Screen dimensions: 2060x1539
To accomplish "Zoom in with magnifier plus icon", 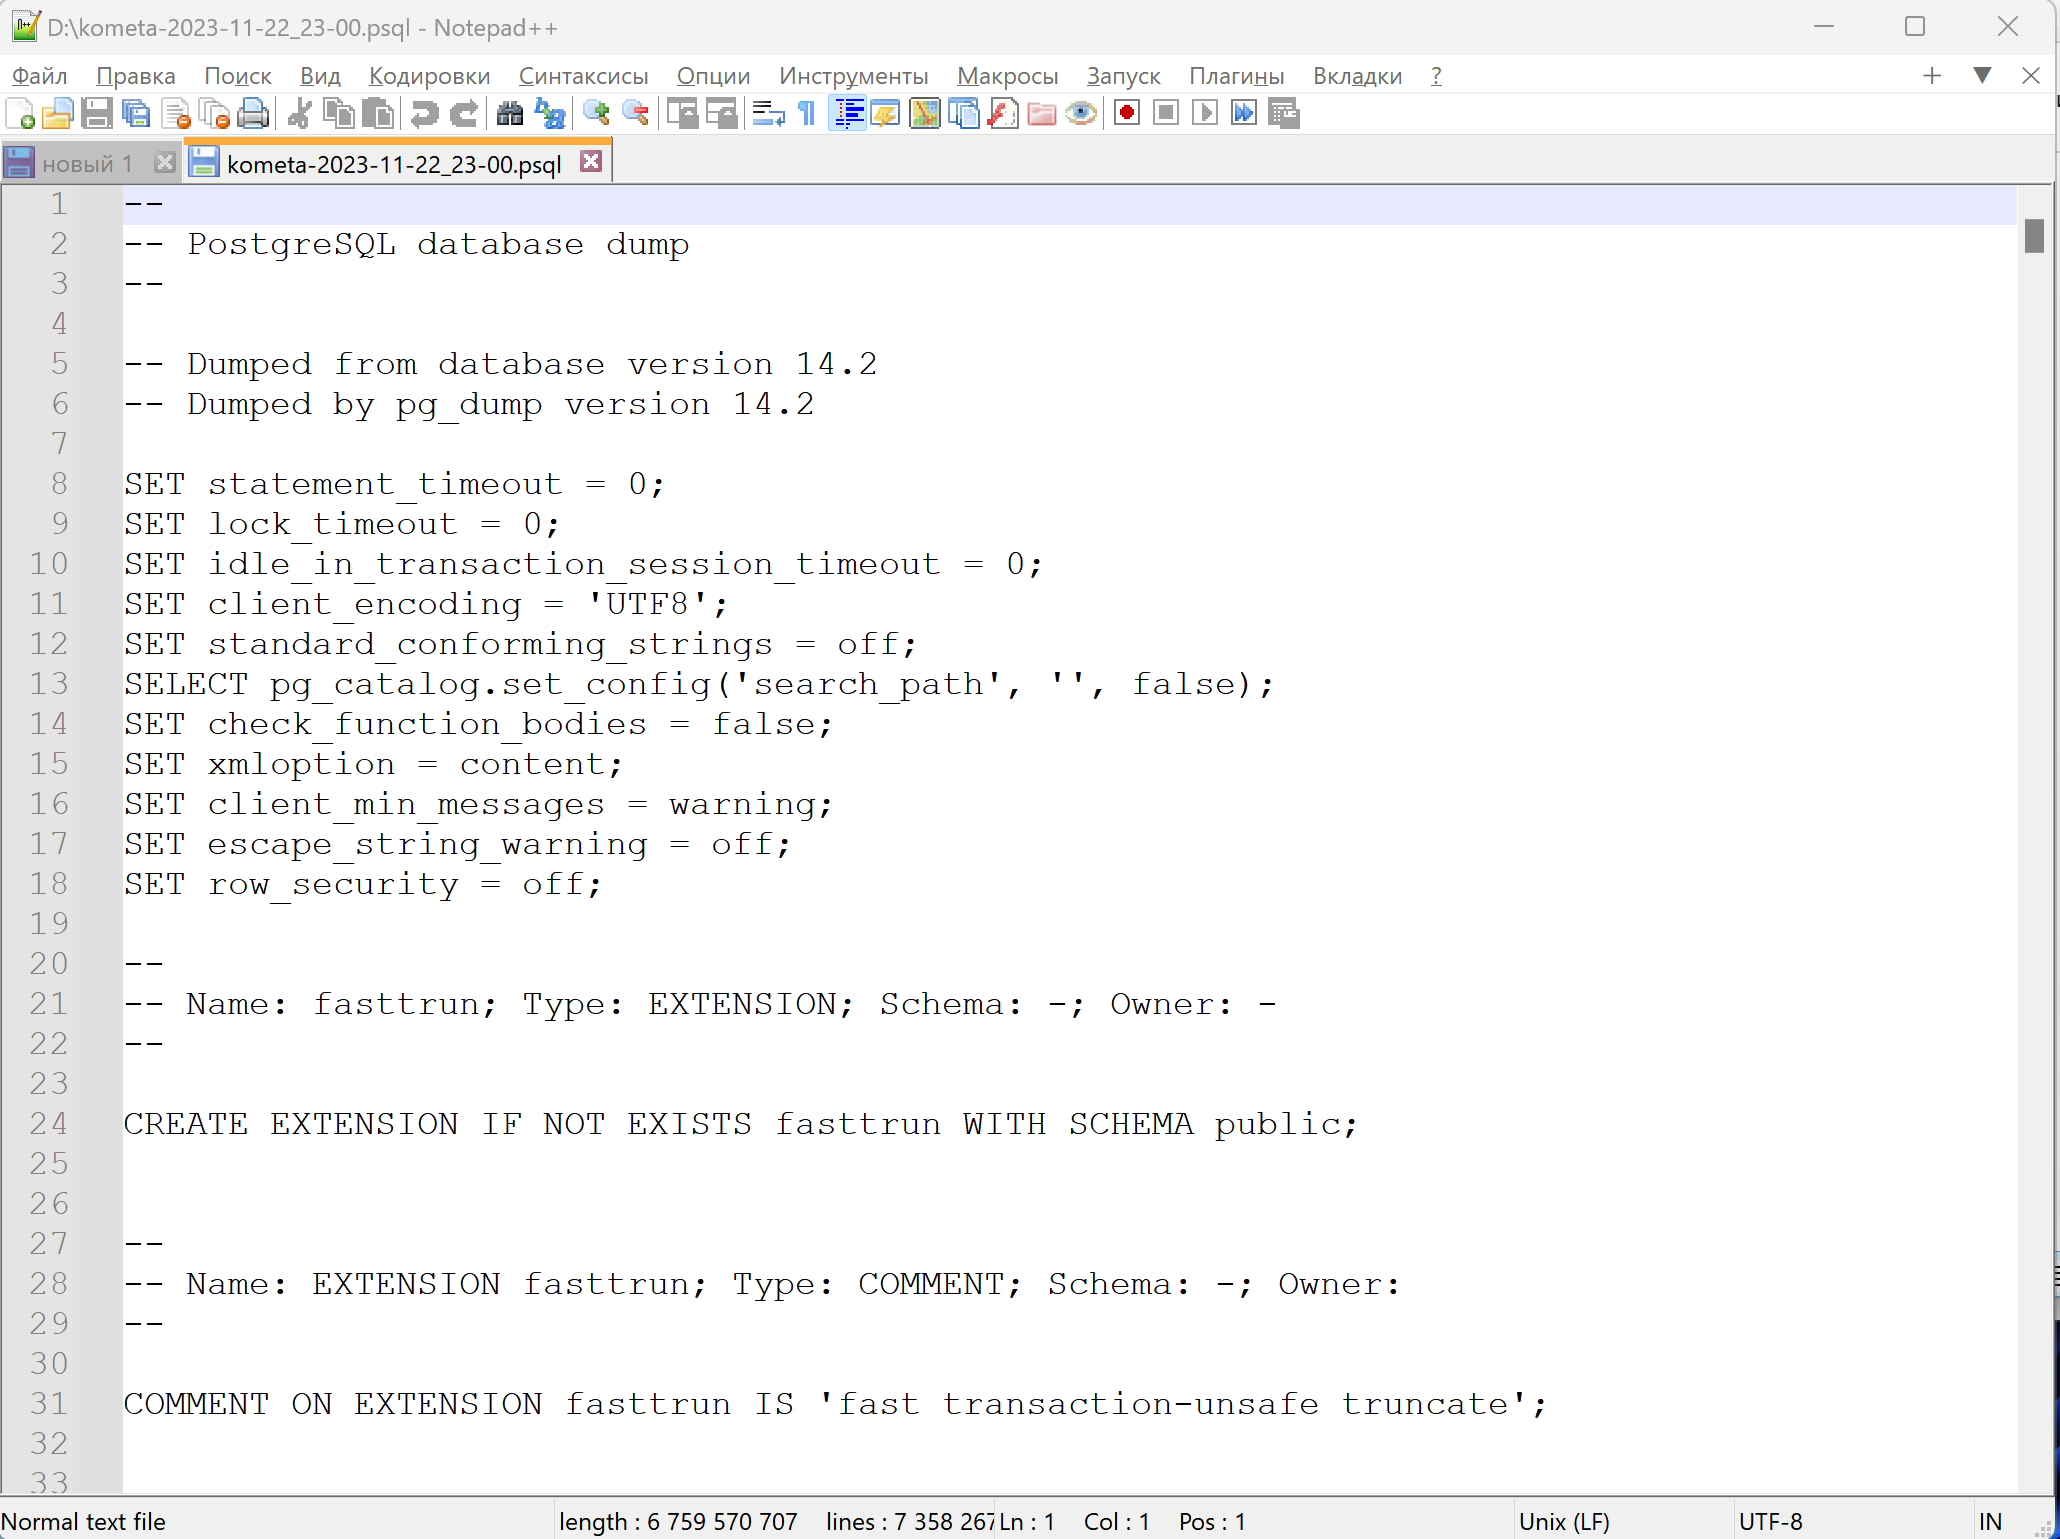I will click(596, 114).
